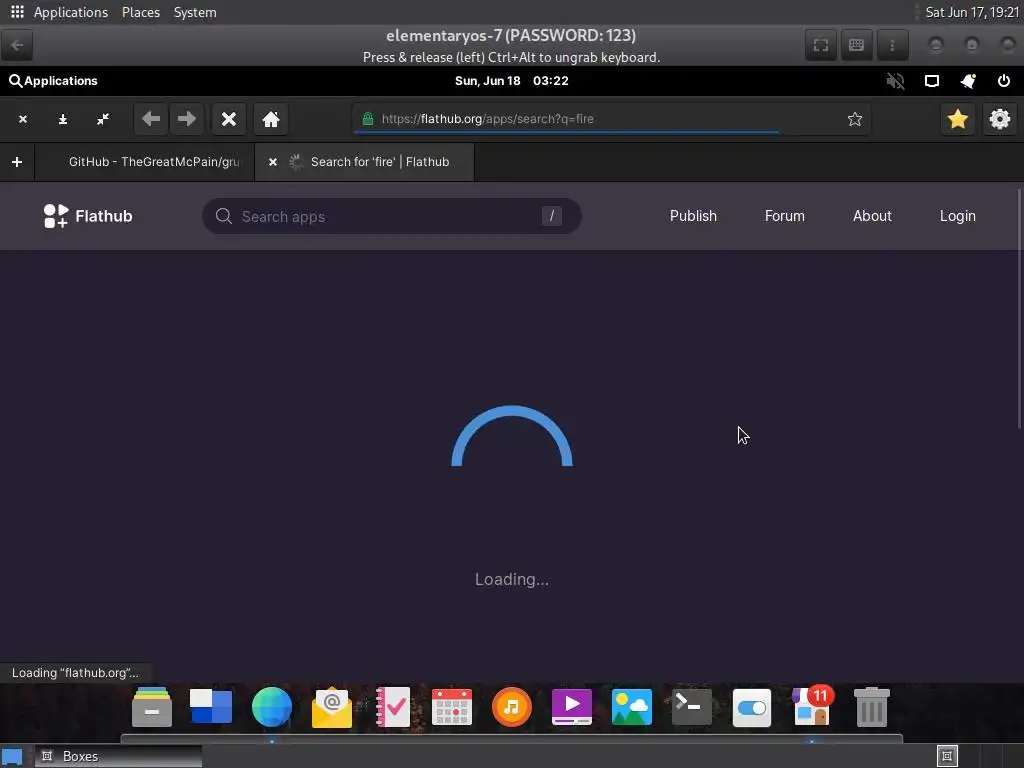Open Mail from the dock
Image resolution: width=1024 pixels, height=768 pixels.
tap(332, 707)
